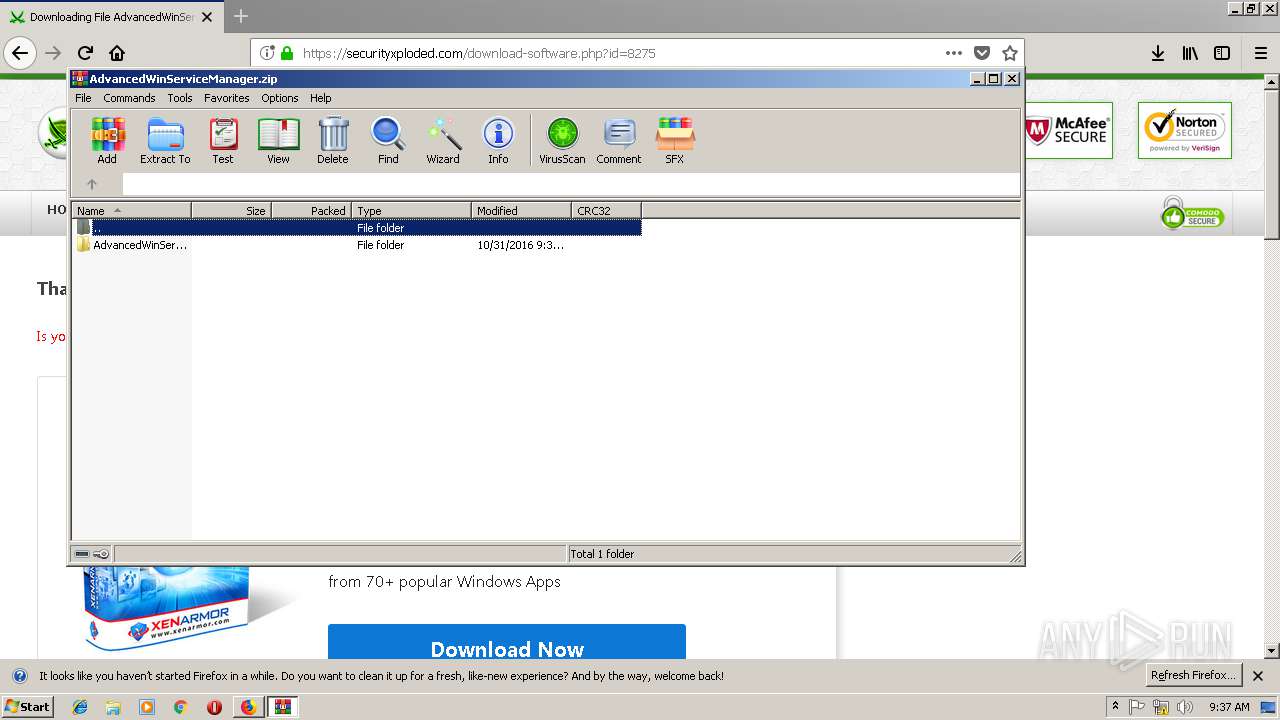Toggle Firefox sidebar view
Viewport: 1280px width, 720px height.
[x=1222, y=53]
